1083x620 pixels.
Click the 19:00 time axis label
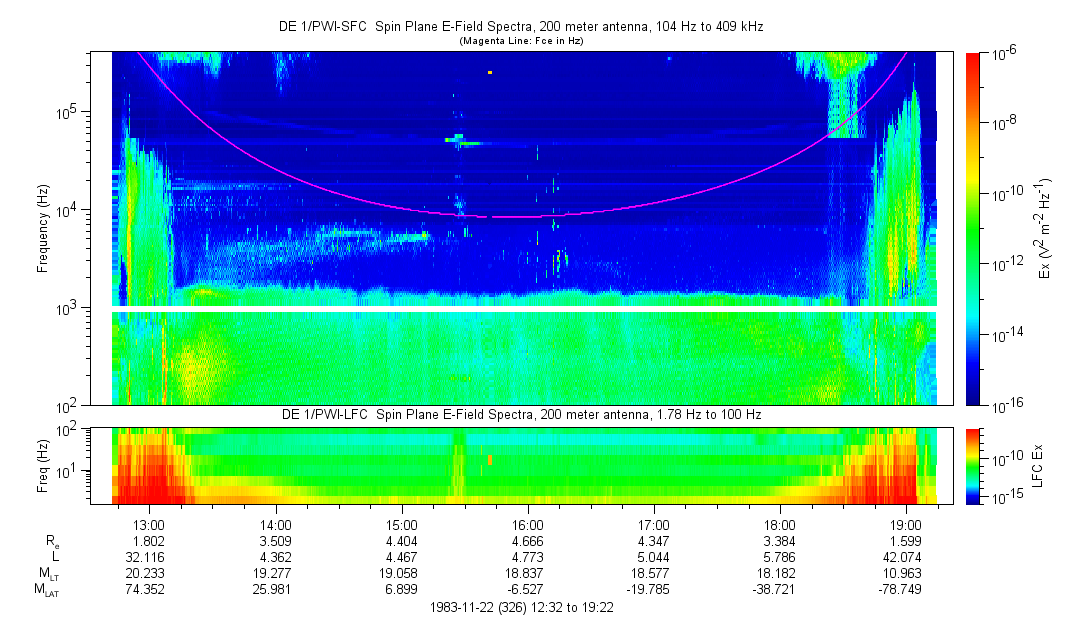pyautogui.click(x=905, y=524)
